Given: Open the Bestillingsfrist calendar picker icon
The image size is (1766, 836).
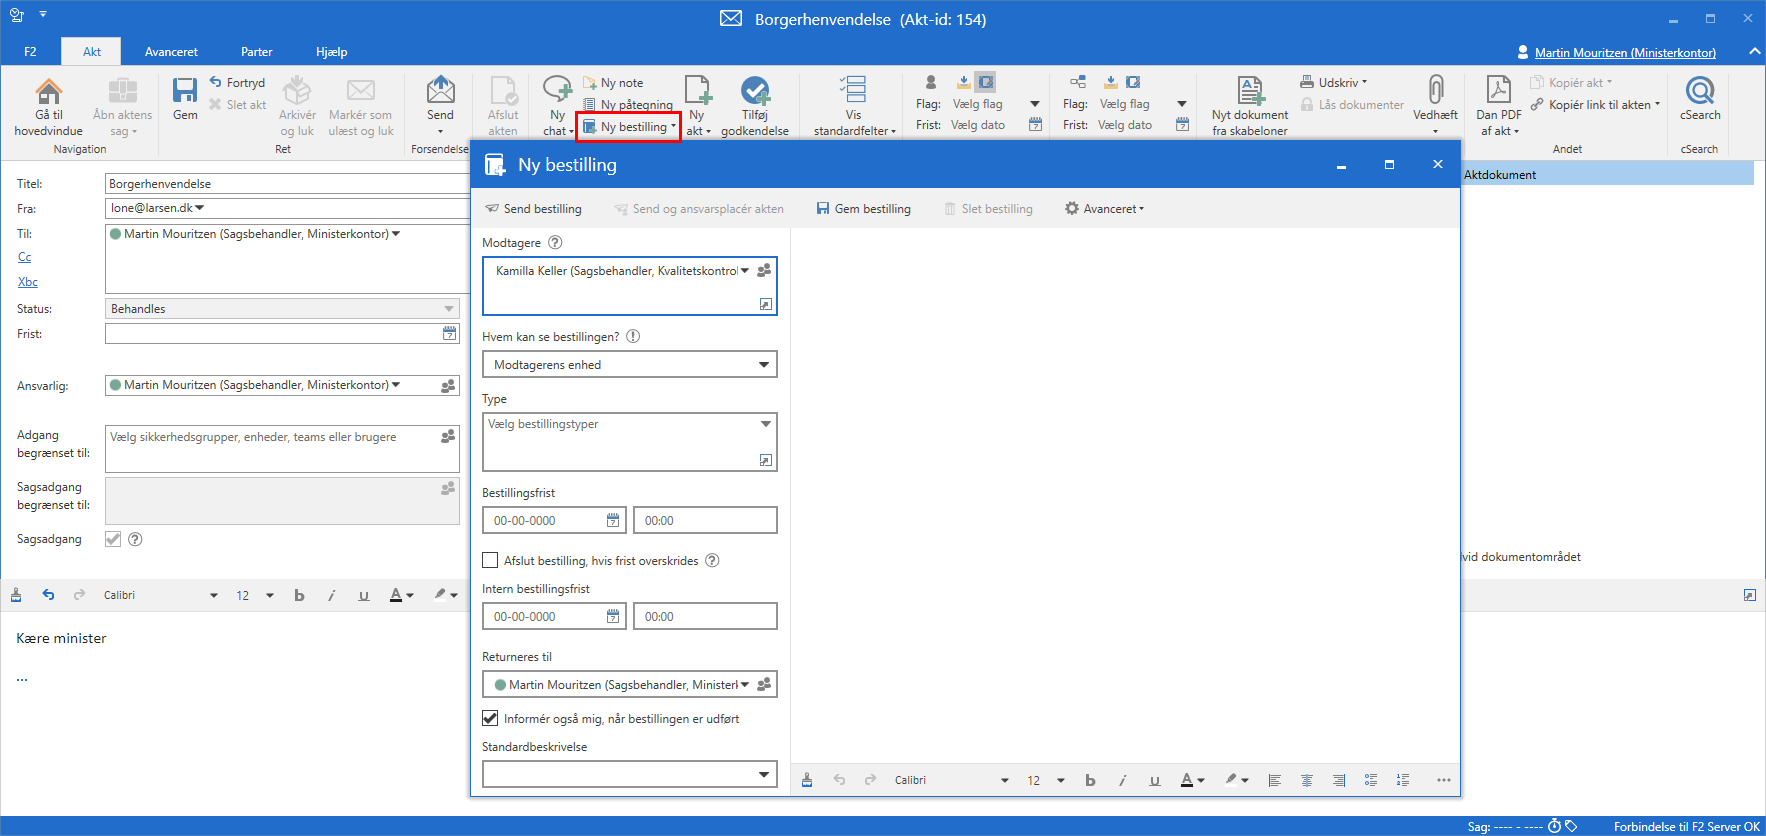Looking at the screenshot, I should pos(613,521).
